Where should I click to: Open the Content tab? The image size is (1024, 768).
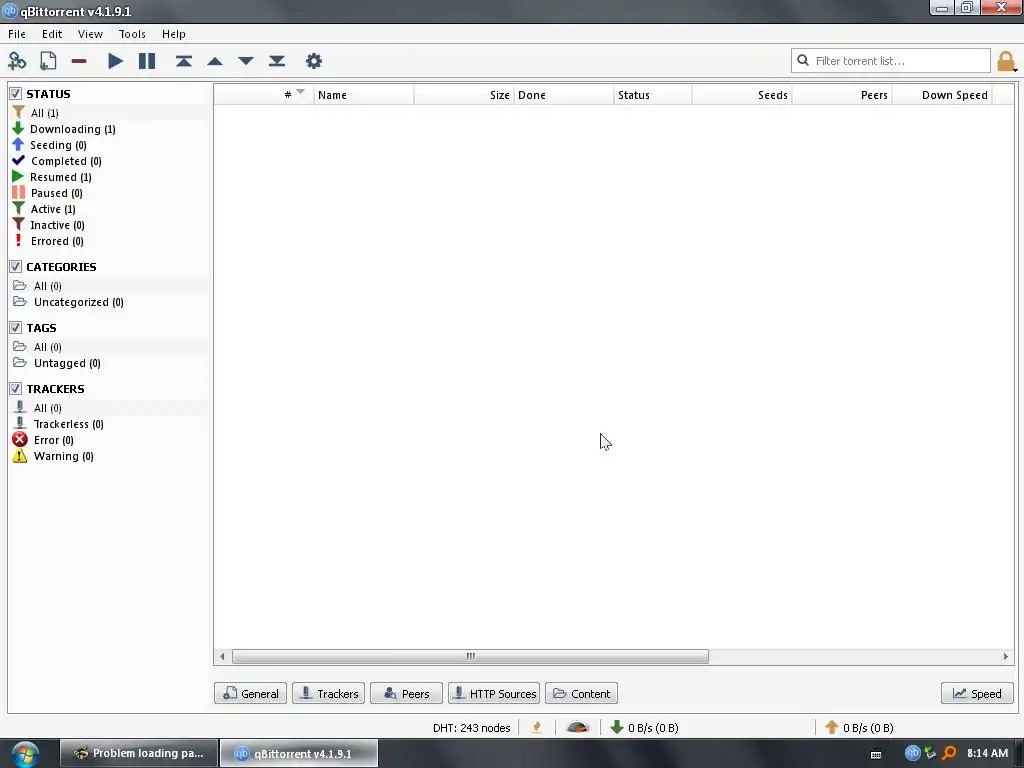581,693
